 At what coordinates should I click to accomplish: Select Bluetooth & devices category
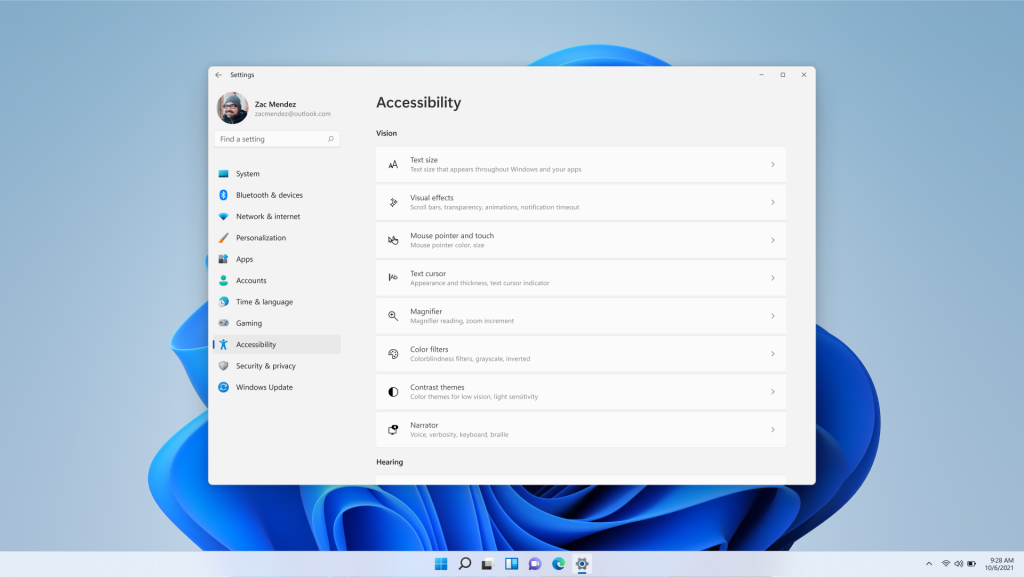pyautogui.click(x=277, y=195)
